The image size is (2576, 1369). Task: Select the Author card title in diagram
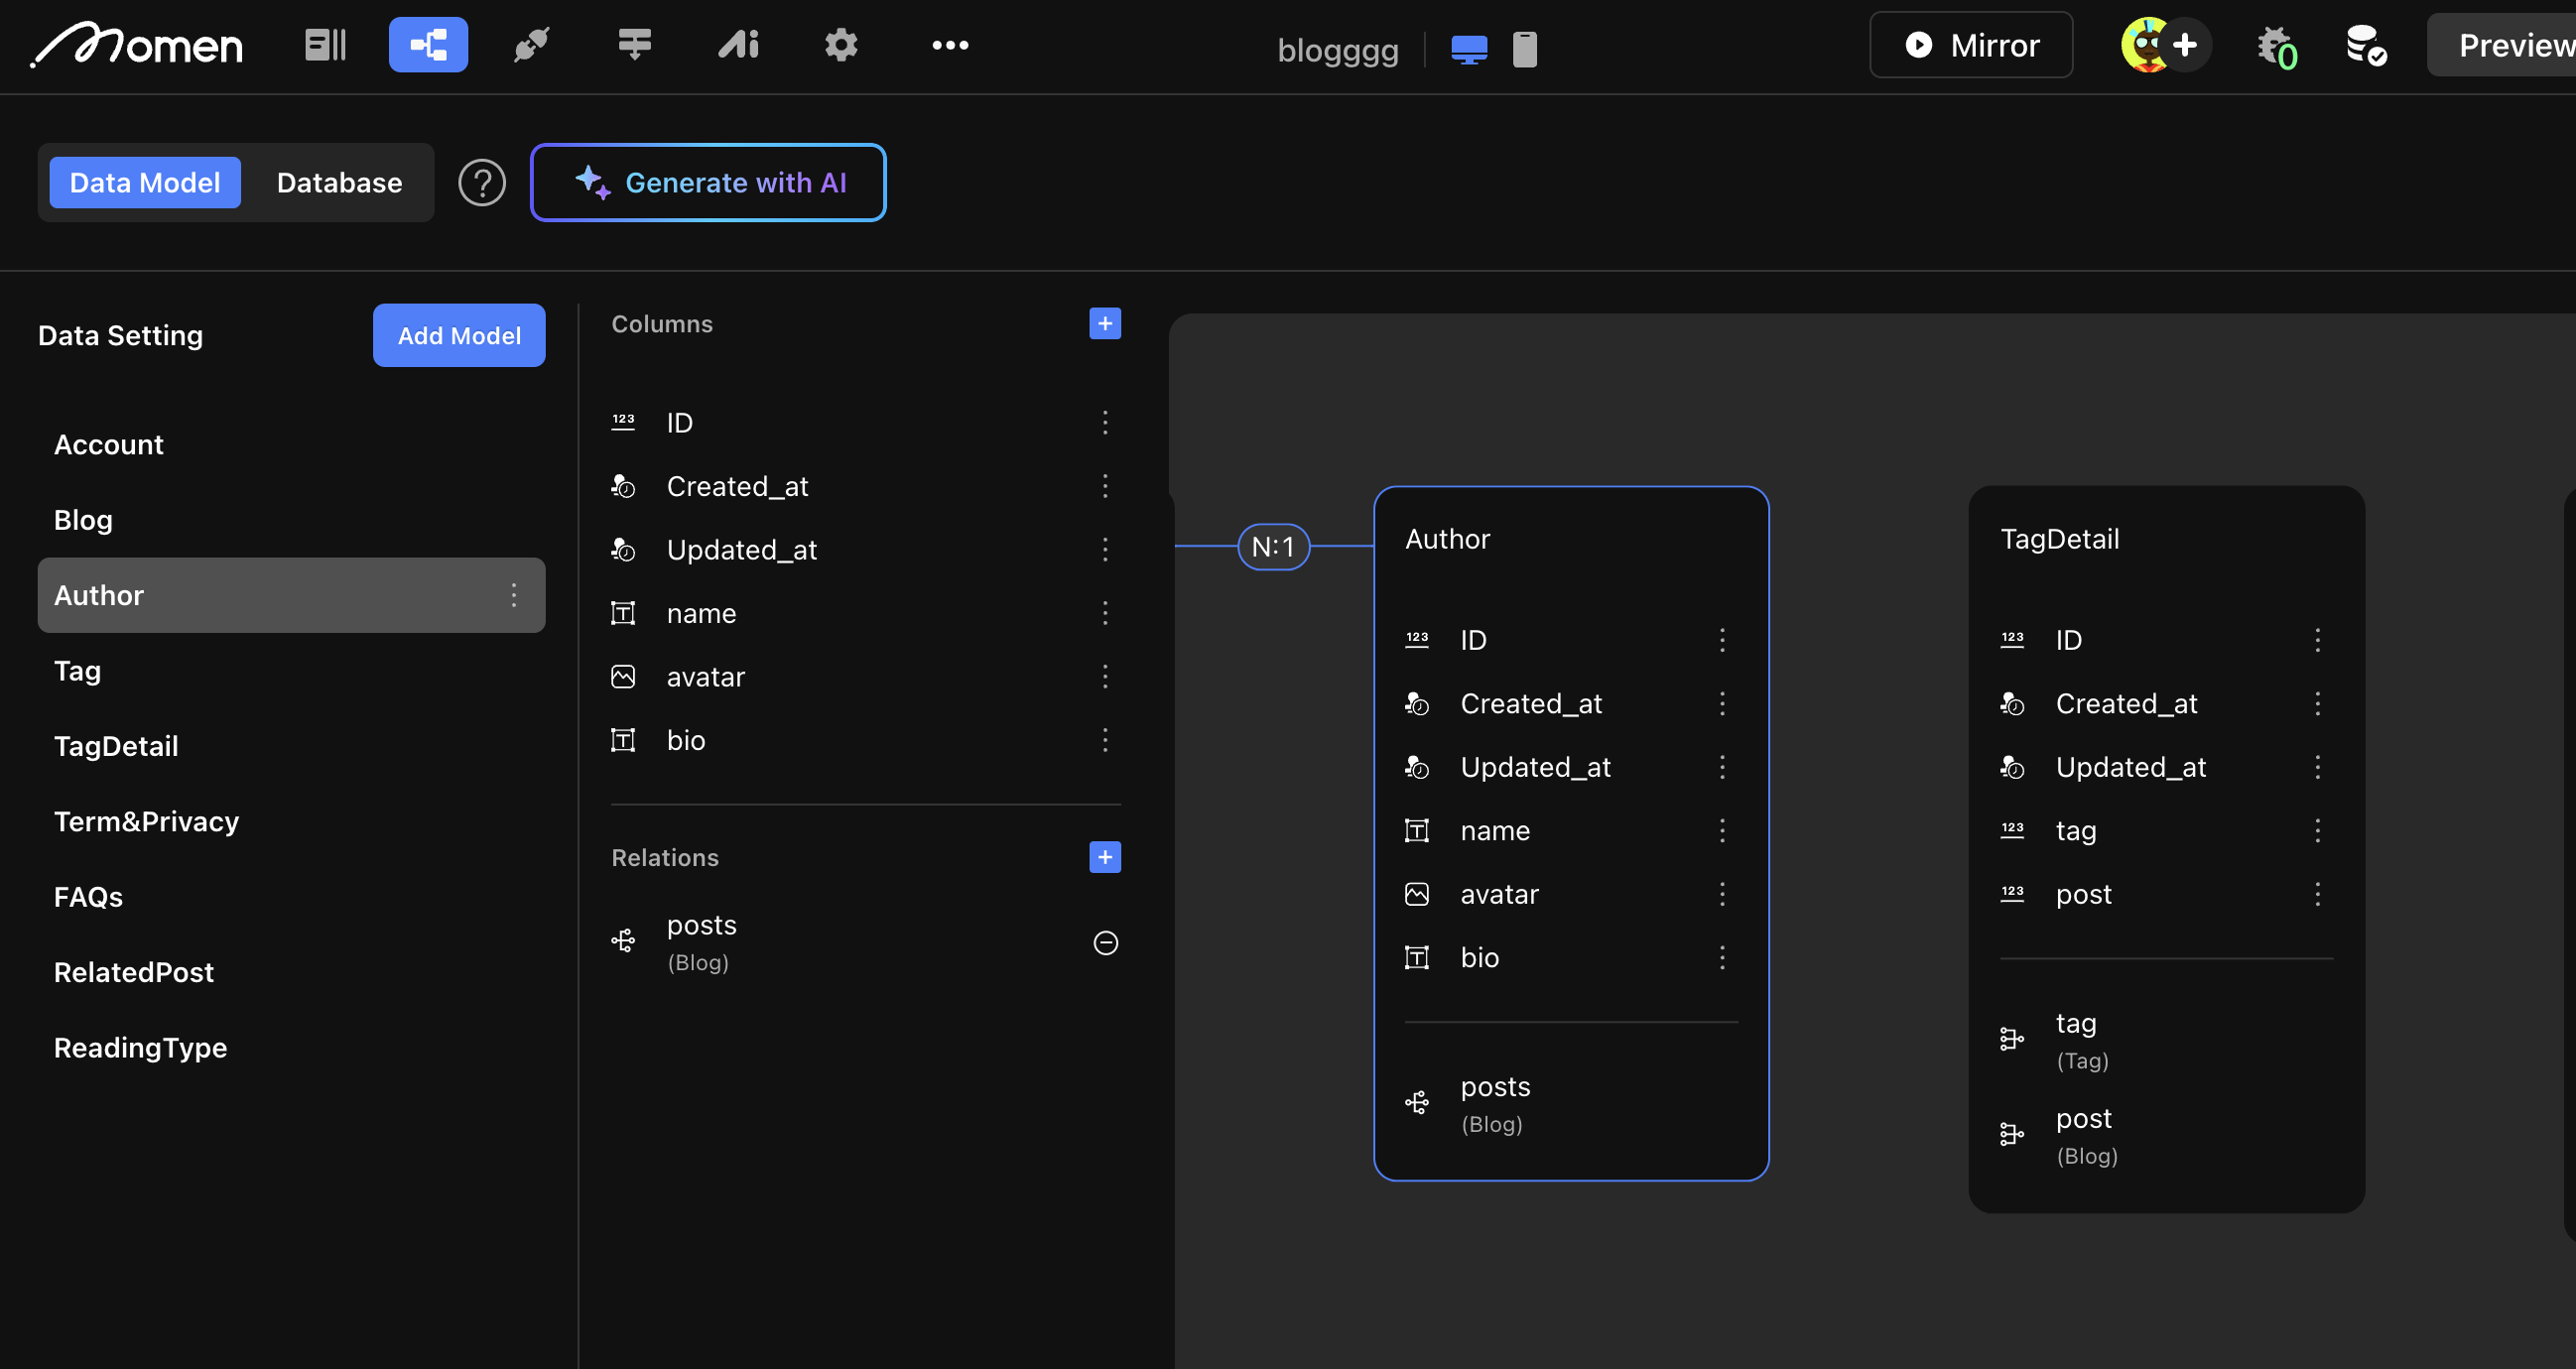click(x=1447, y=540)
